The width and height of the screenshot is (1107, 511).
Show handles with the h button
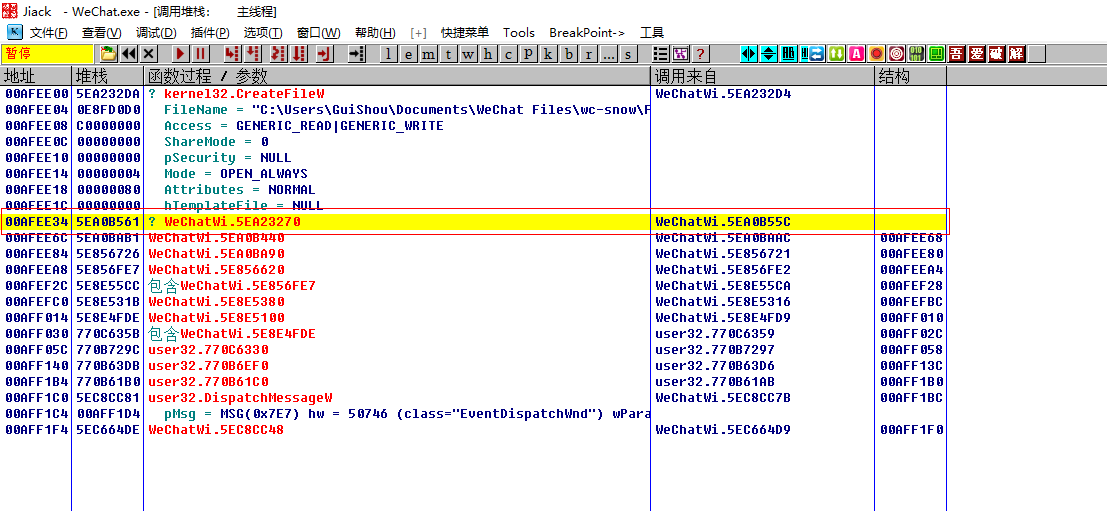click(488, 54)
